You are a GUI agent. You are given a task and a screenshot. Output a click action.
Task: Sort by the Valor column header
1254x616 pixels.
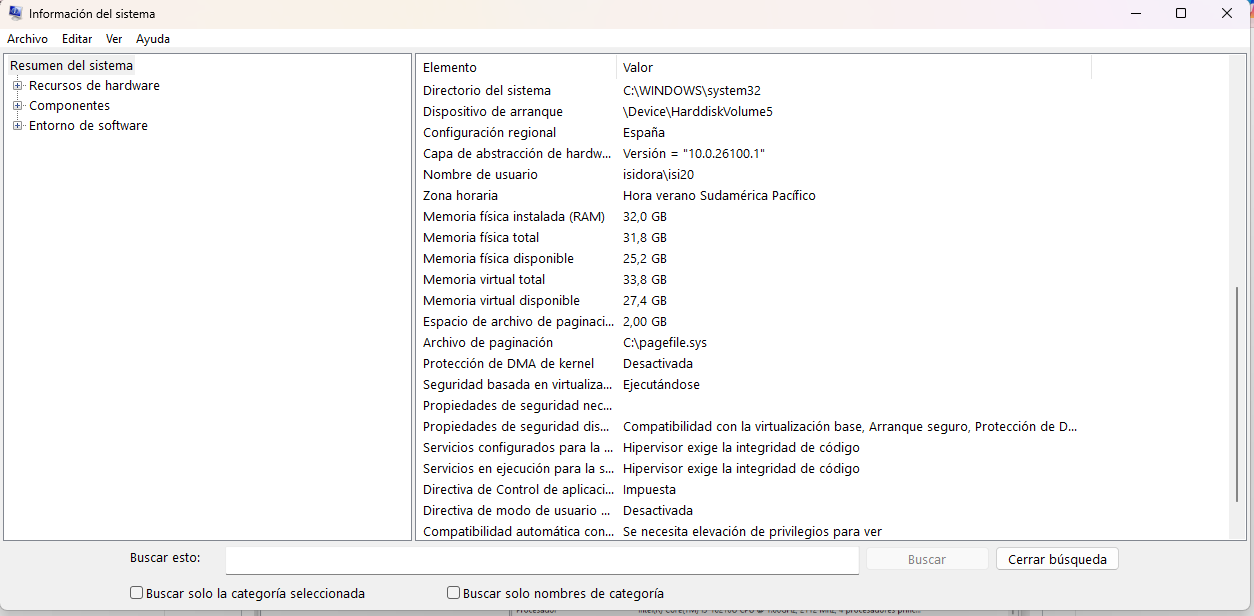(x=853, y=67)
